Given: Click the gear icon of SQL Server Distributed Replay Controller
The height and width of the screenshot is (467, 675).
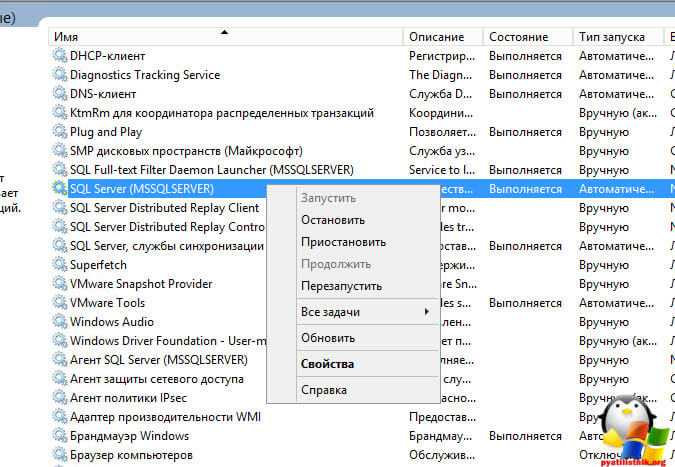Looking at the screenshot, I should (59, 226).
